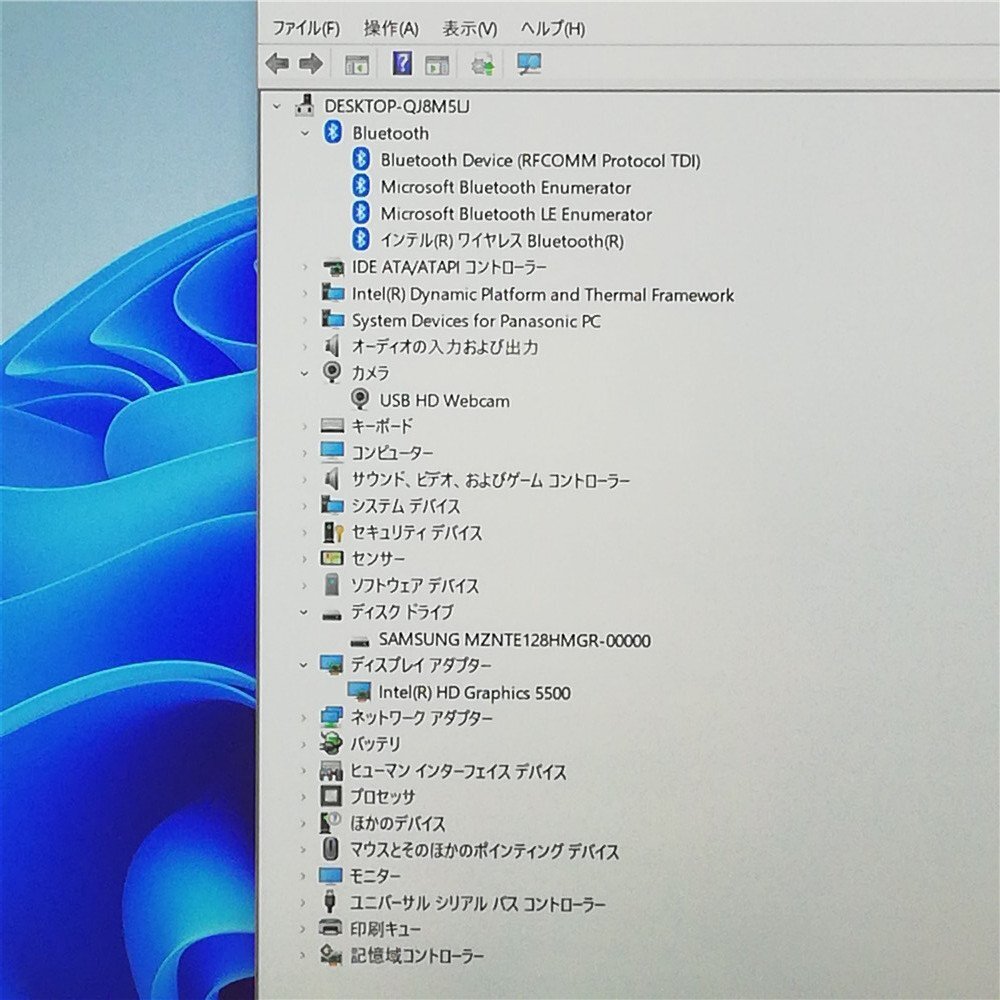The width and height of the screenshot is (1000, 1000).
Task: Collapse the ディスク ドライブ category
Action: [x=304, y=612]
